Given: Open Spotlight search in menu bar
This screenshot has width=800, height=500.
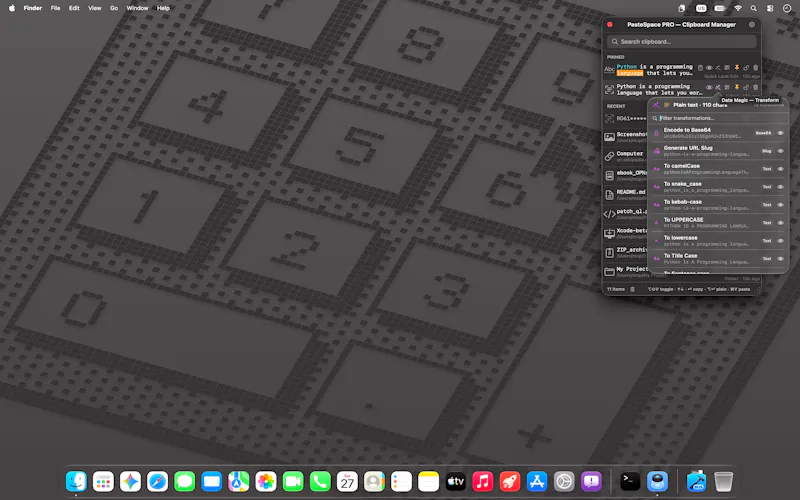Looking at the screenshot, I should click(754, 8).
